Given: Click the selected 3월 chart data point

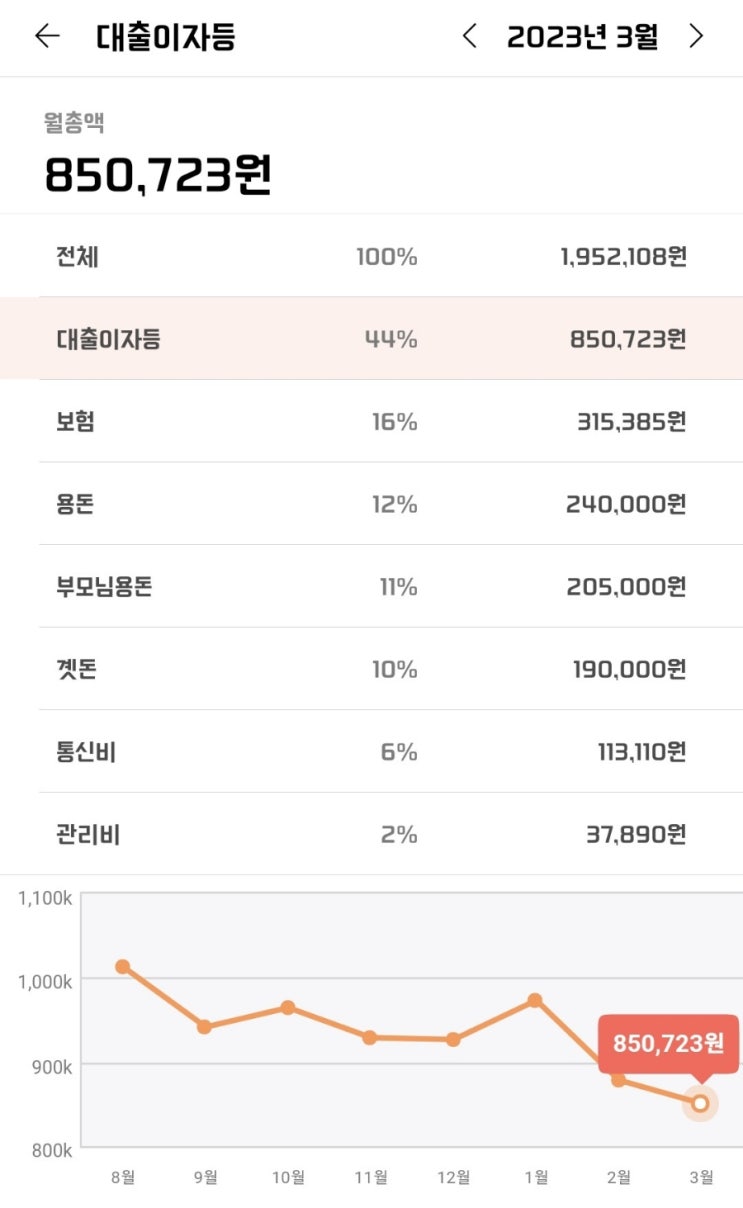Looking at the screenshot, I should click(700, 1103).
